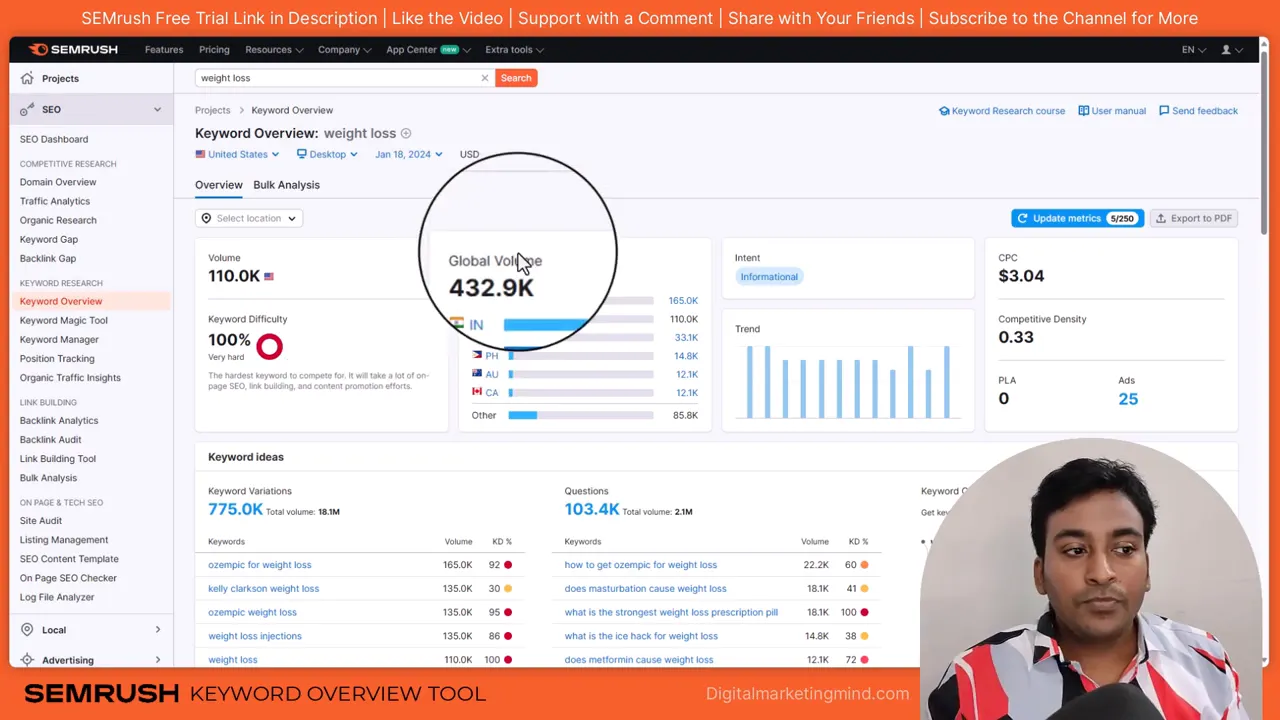1280x720 pixels.
Task: Open the User manual book icon
Action: (x=1083, y=110)
